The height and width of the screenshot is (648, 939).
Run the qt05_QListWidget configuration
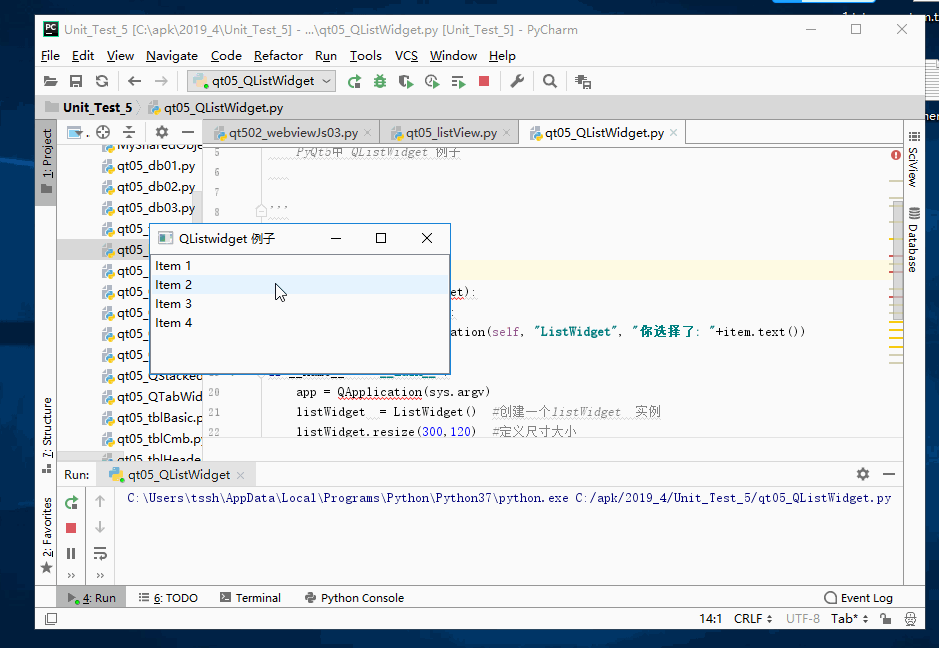click(x=355, y=81)
